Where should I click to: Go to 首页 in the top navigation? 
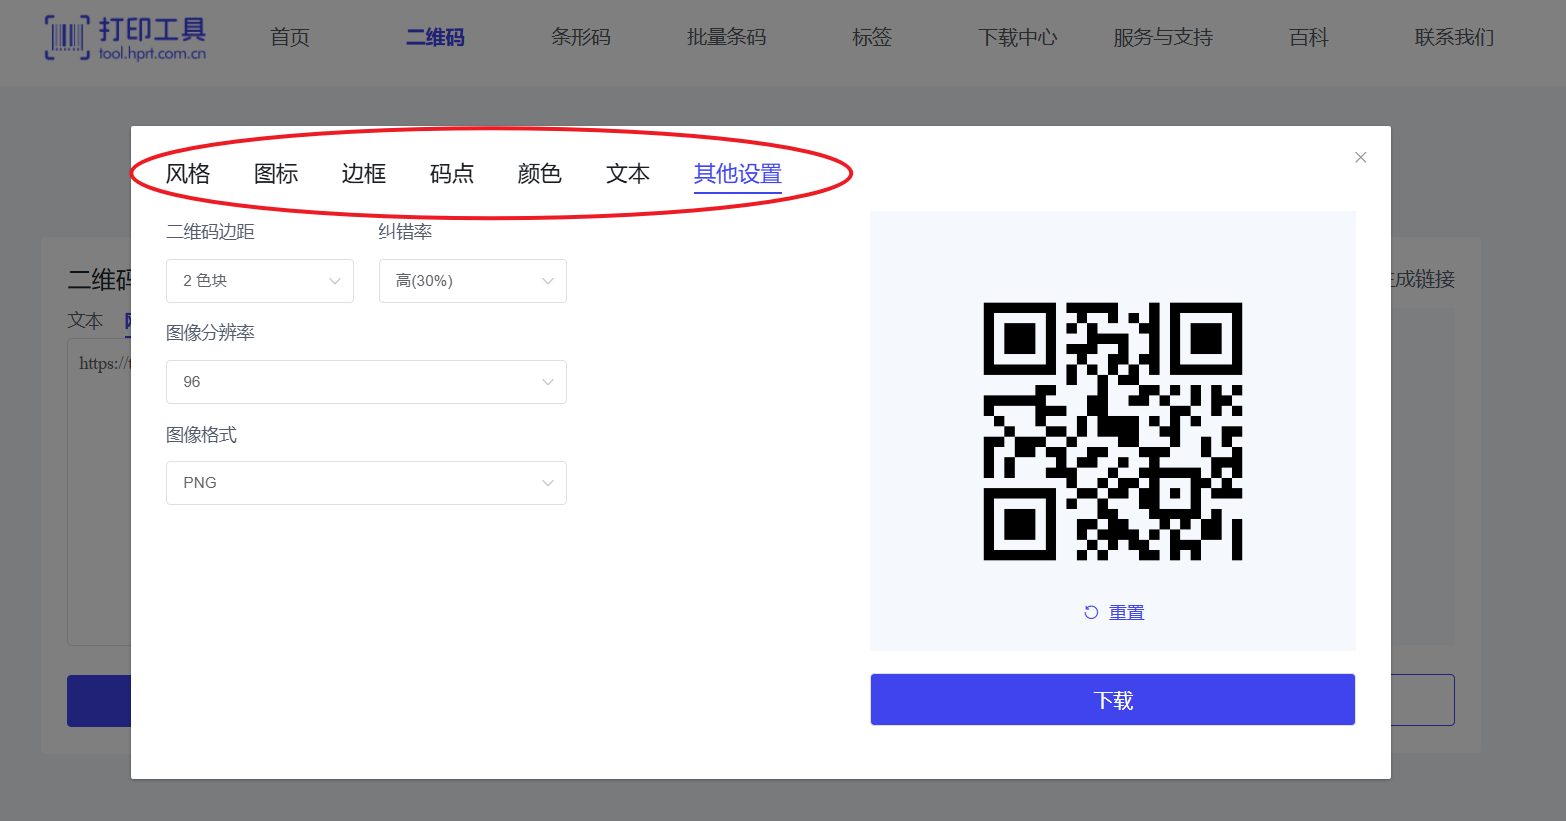pyautogui.click(x=290, y=38)
